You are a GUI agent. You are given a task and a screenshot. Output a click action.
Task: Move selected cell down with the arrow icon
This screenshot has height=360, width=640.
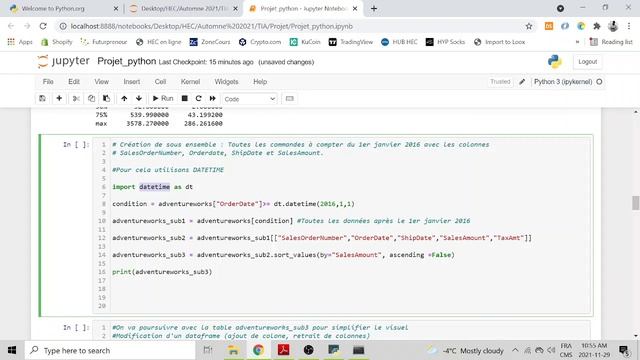(139, 98)
